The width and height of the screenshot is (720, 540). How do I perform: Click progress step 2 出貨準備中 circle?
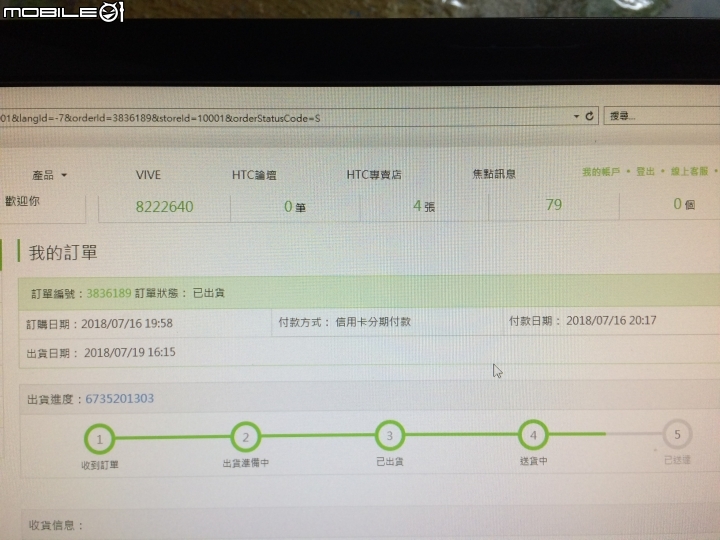click(246, 437)
